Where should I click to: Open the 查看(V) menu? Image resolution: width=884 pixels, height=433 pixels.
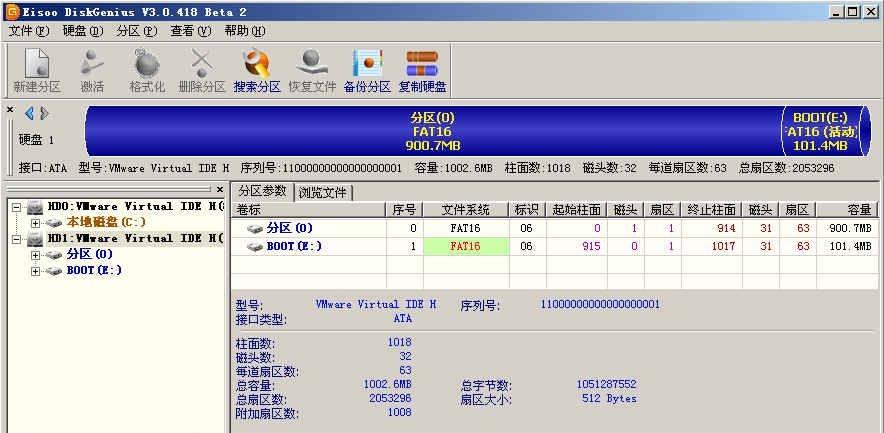click(191, 31)
